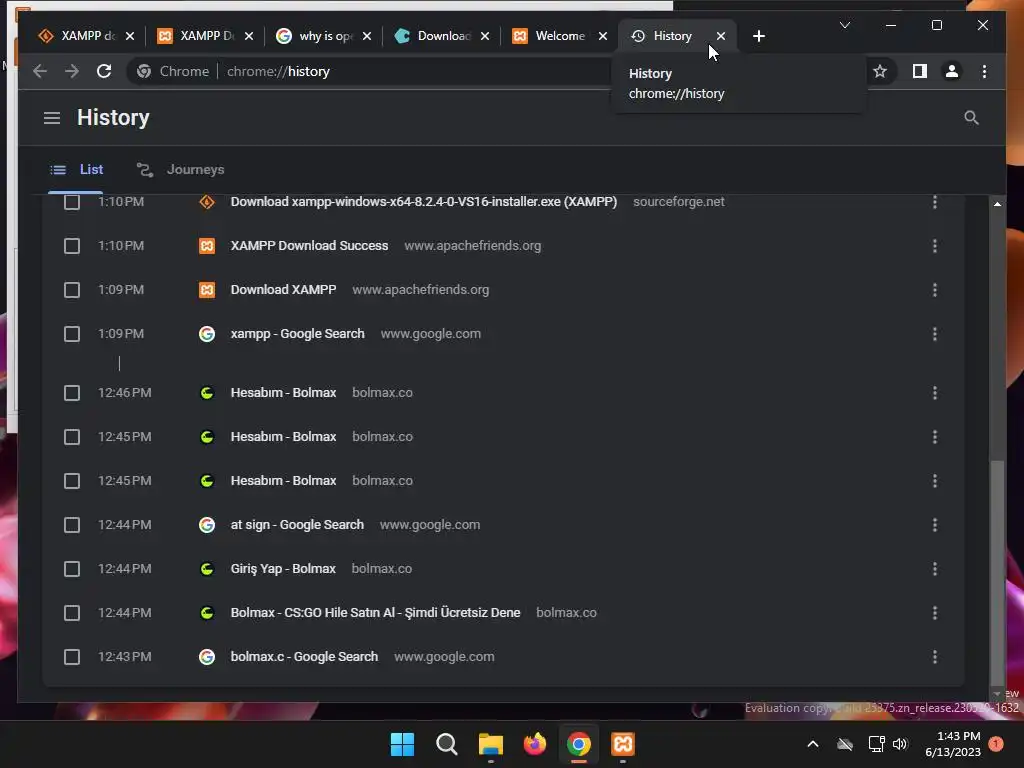The image size is (1024, 768).
Task: Open the notification badge in the tray
Action: tap(996, 744)
